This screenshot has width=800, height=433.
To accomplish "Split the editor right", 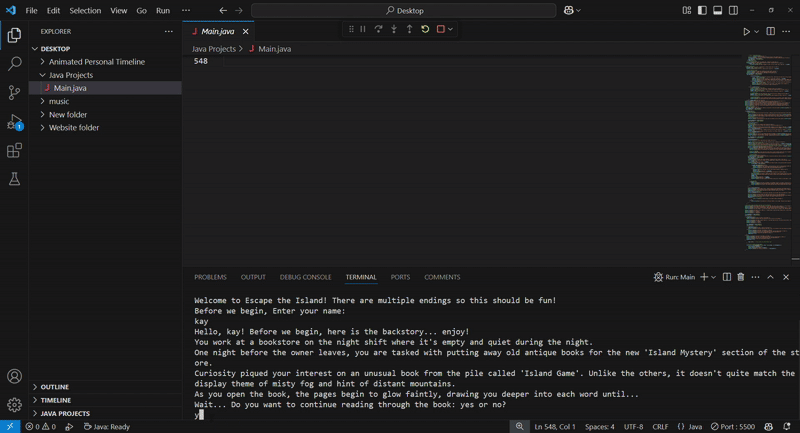I will tap(770, 32).
